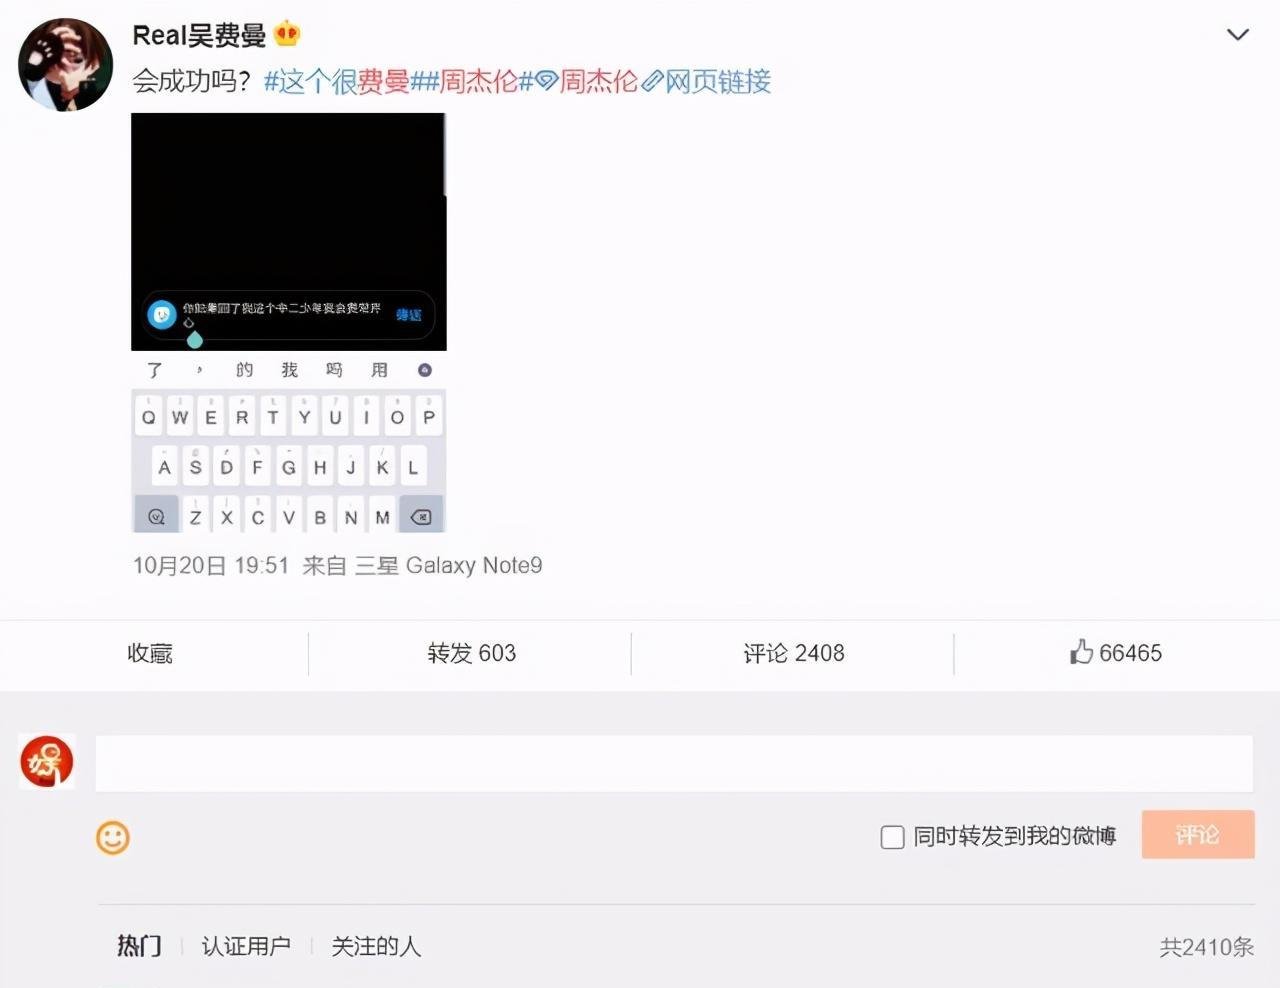Click 评论 2408 to view comments
This screenshot has height=988, width=1280.
click(793, 652)
